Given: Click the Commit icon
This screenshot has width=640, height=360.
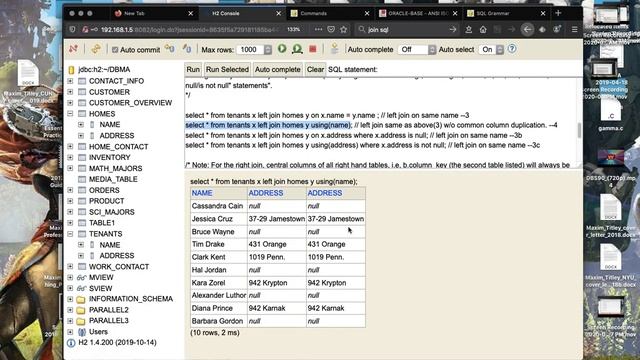Looking at the screenshot, I should tap(187, 49).
